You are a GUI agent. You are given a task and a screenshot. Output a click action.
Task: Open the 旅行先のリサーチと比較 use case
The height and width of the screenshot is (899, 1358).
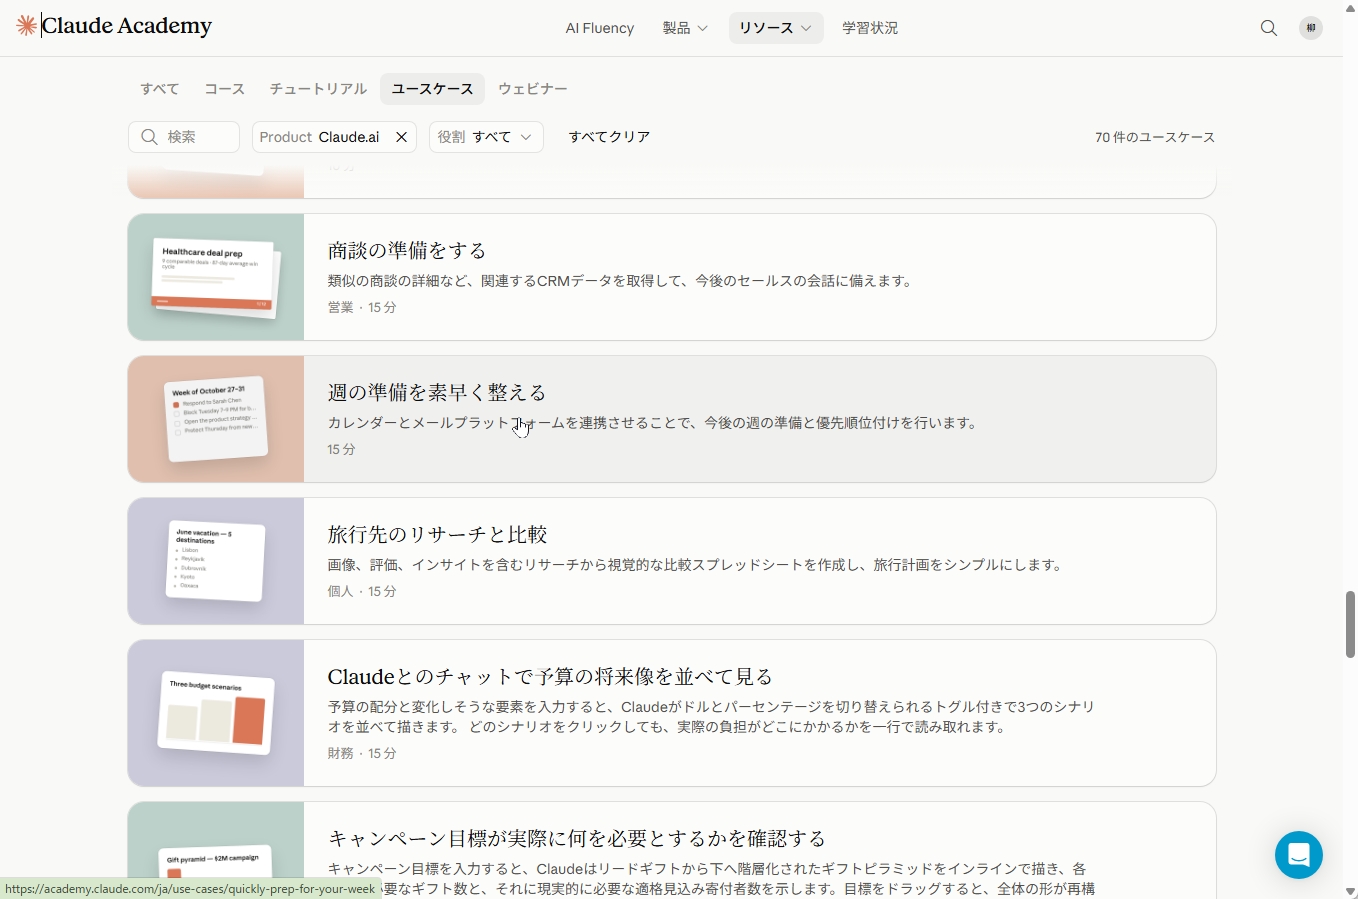(x=672, y=561)
